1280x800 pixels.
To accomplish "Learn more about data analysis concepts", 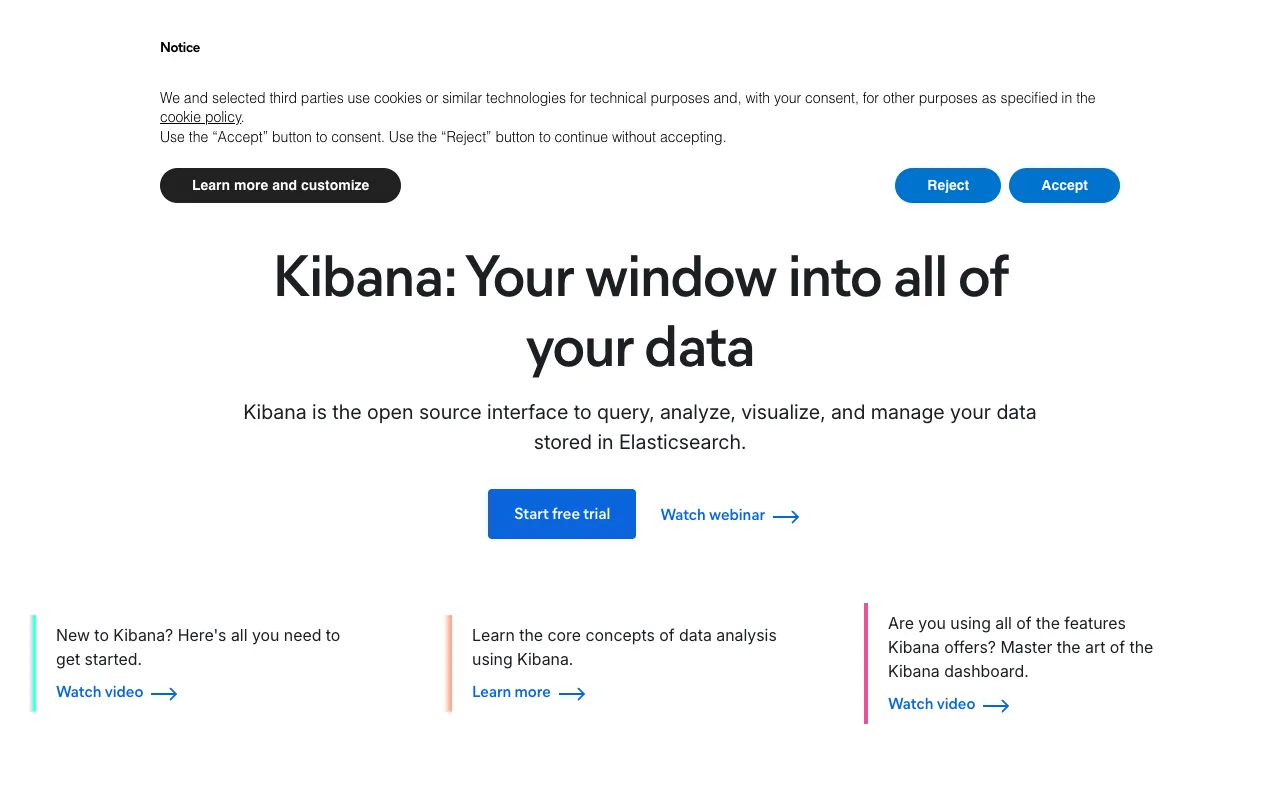I will [x=511, y=692].
